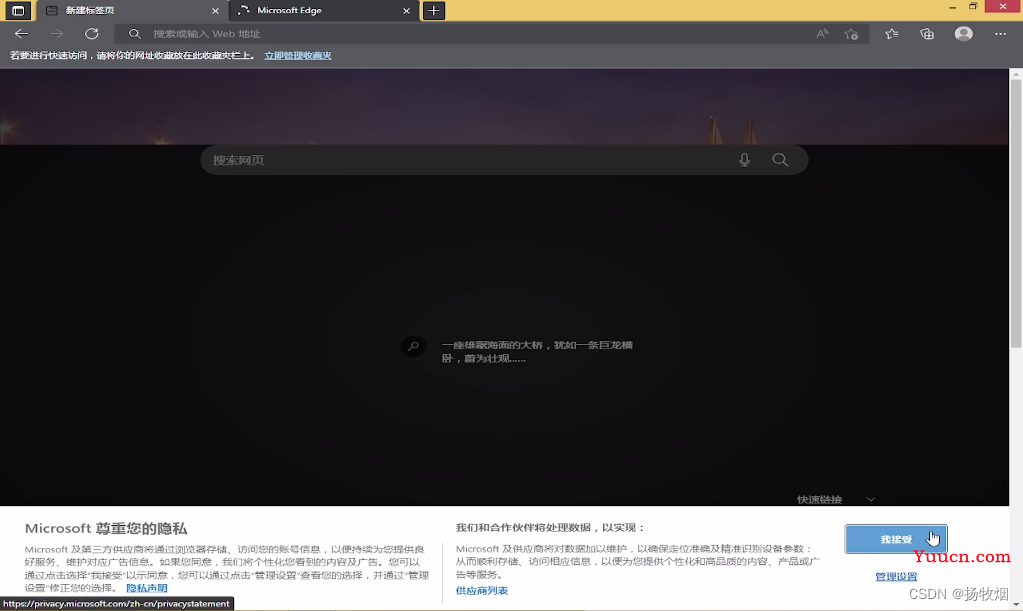Click the 快速链接 label
The width and height of the screenshot is (1023, 611).
point(819,499)
